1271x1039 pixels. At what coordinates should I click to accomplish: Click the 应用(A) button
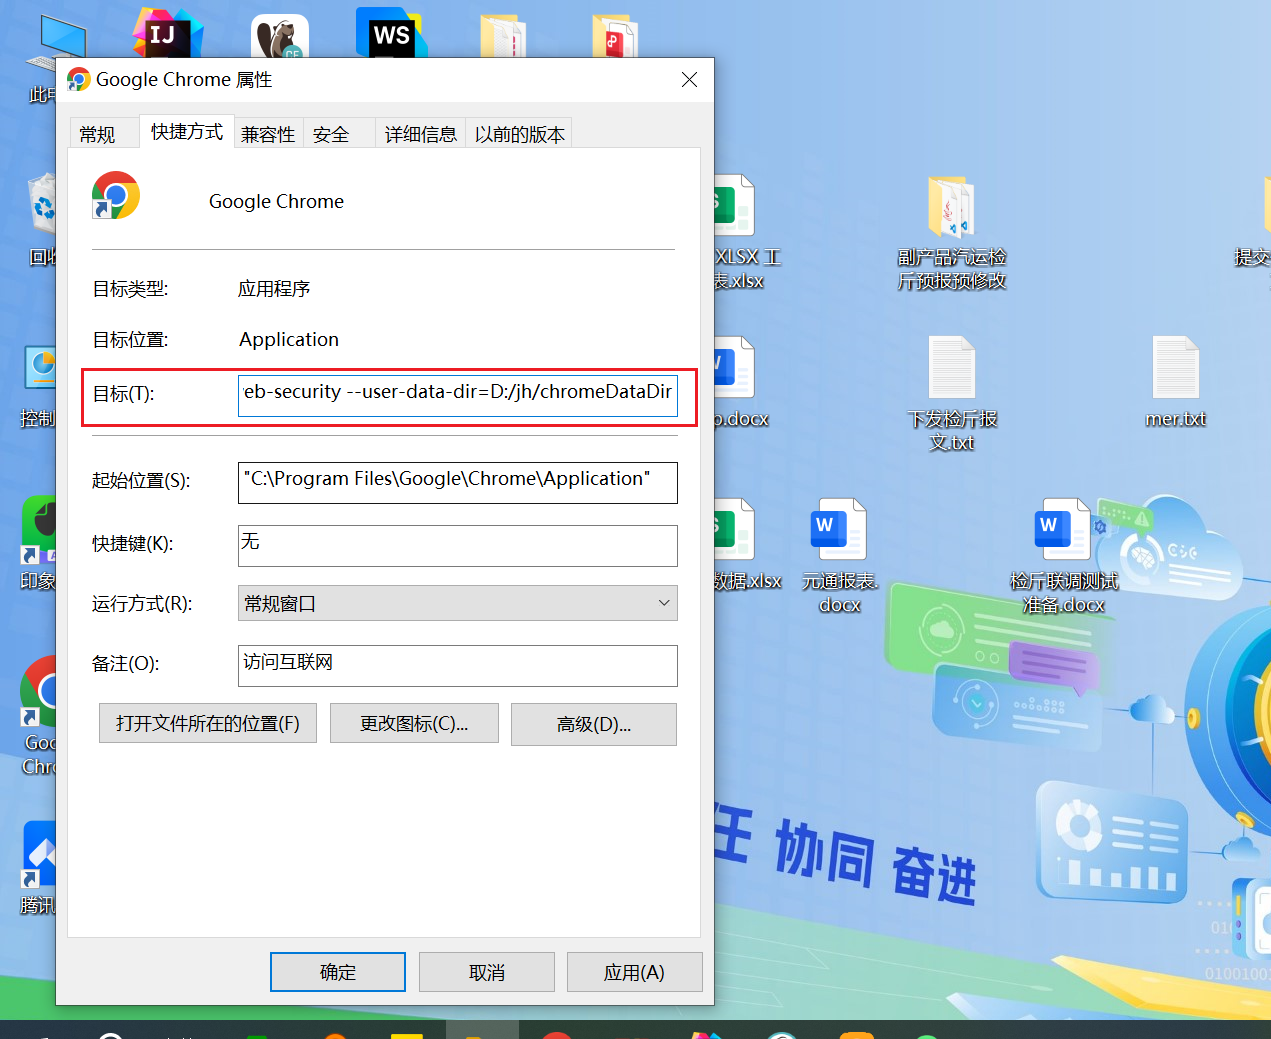(634, 972)
